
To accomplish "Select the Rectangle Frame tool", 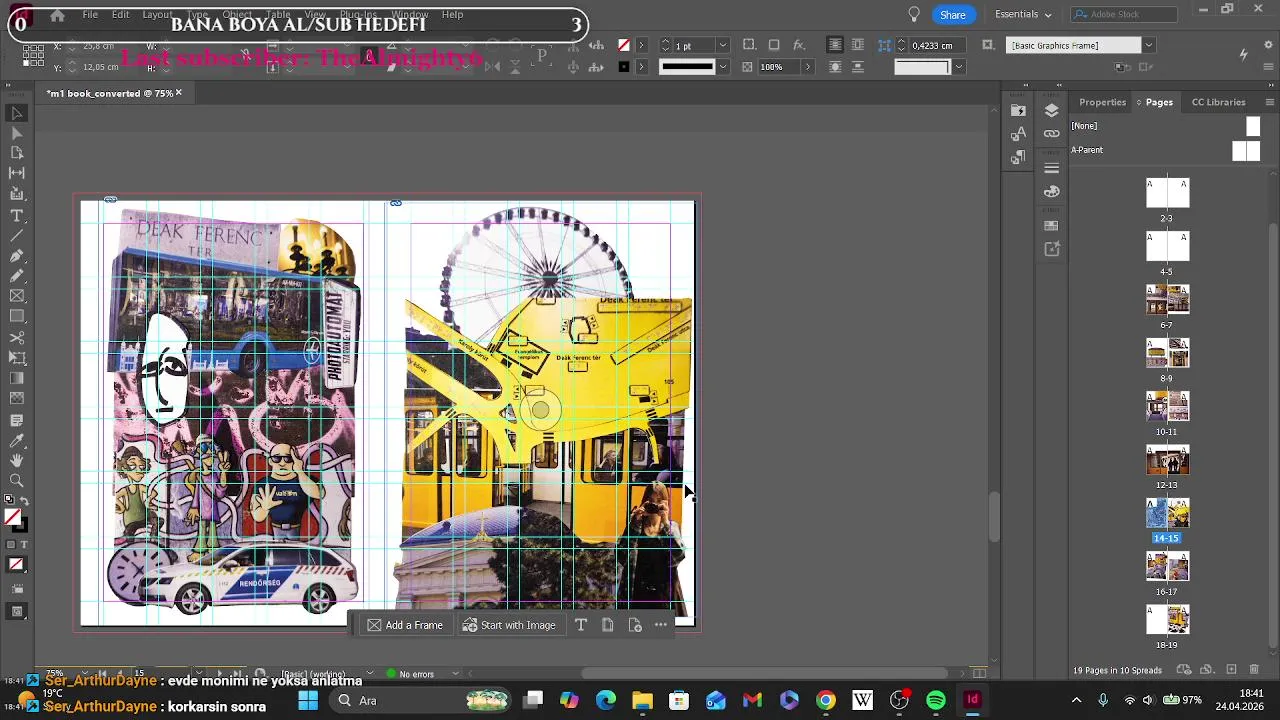I will point(17,296).
